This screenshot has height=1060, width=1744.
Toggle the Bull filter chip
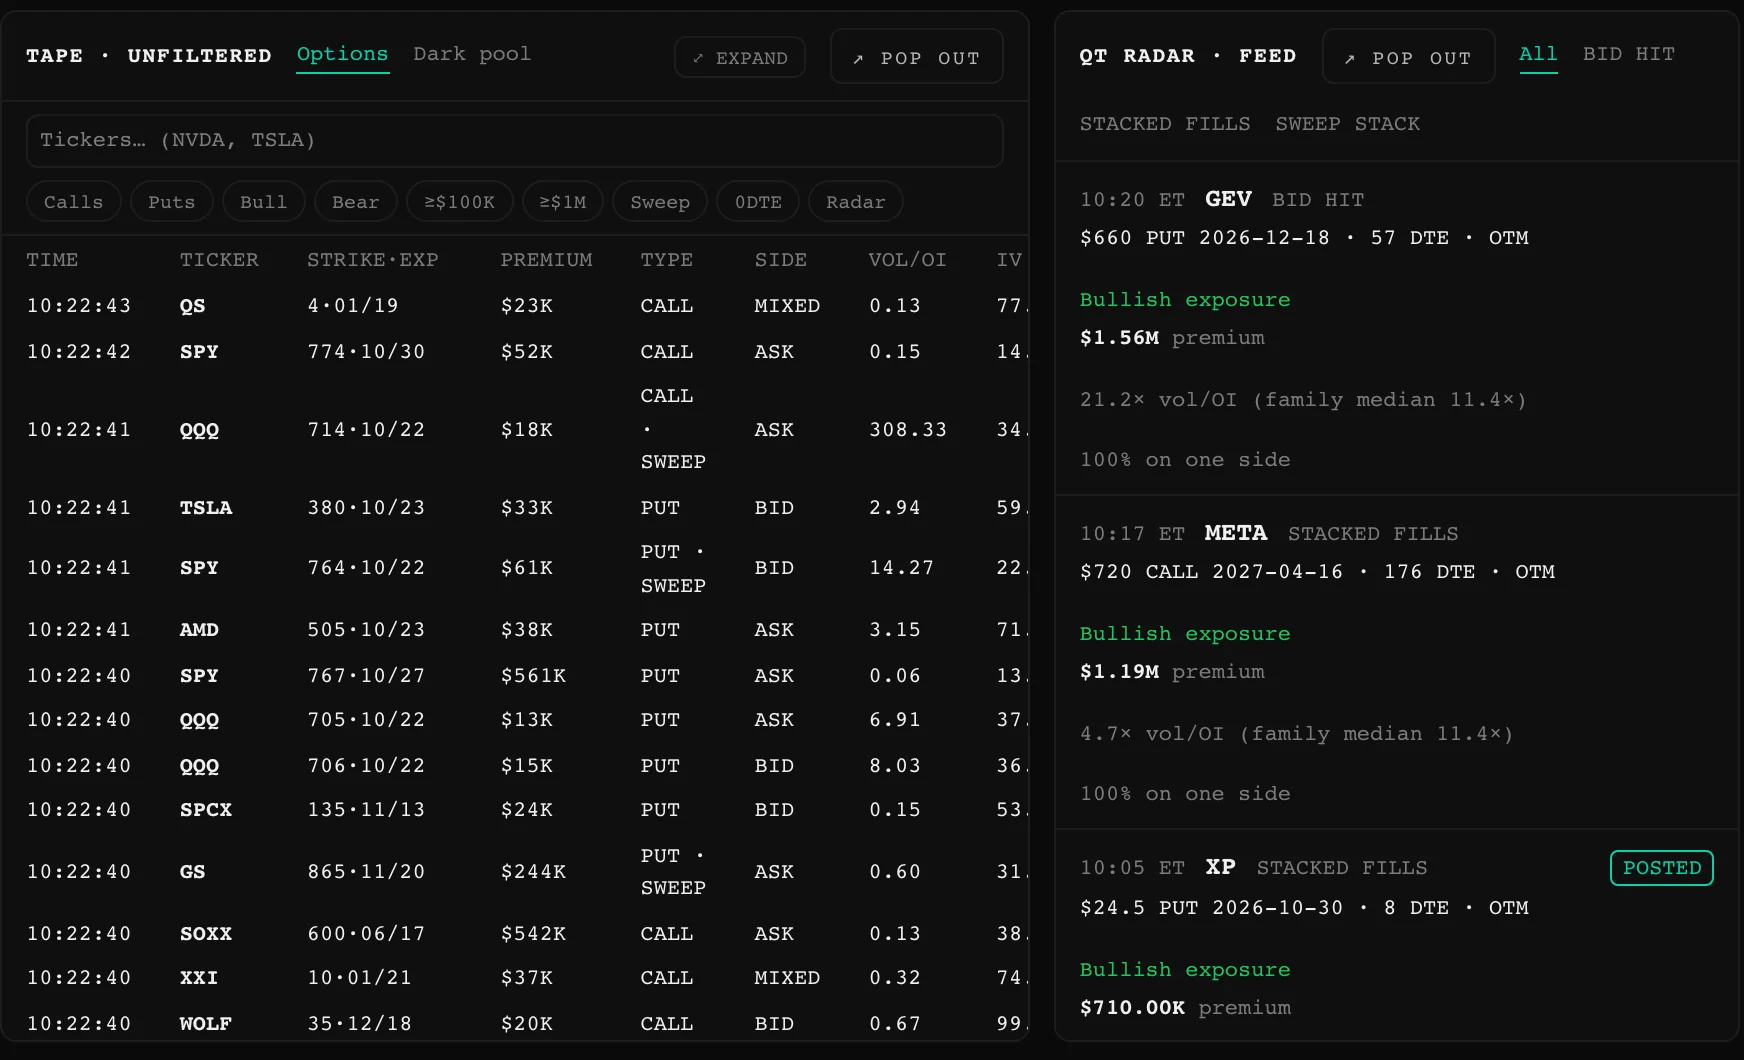tap(263, 202)
